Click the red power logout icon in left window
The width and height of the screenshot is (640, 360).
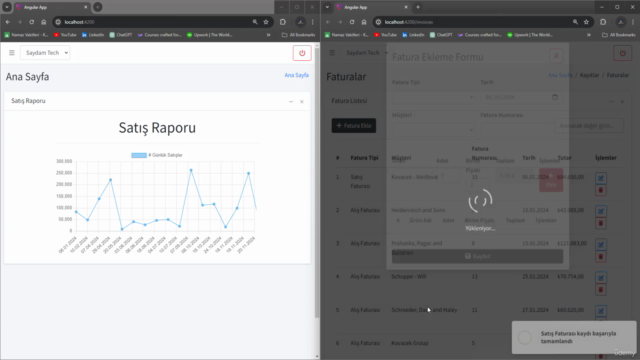pyautogui.click(x=302, y=53)
